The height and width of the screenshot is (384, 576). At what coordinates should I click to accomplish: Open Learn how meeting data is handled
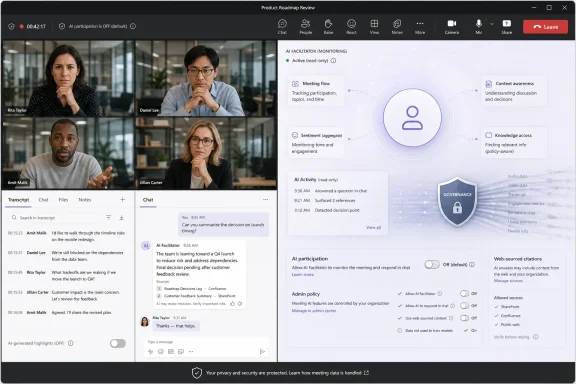(x=328, y=373)
